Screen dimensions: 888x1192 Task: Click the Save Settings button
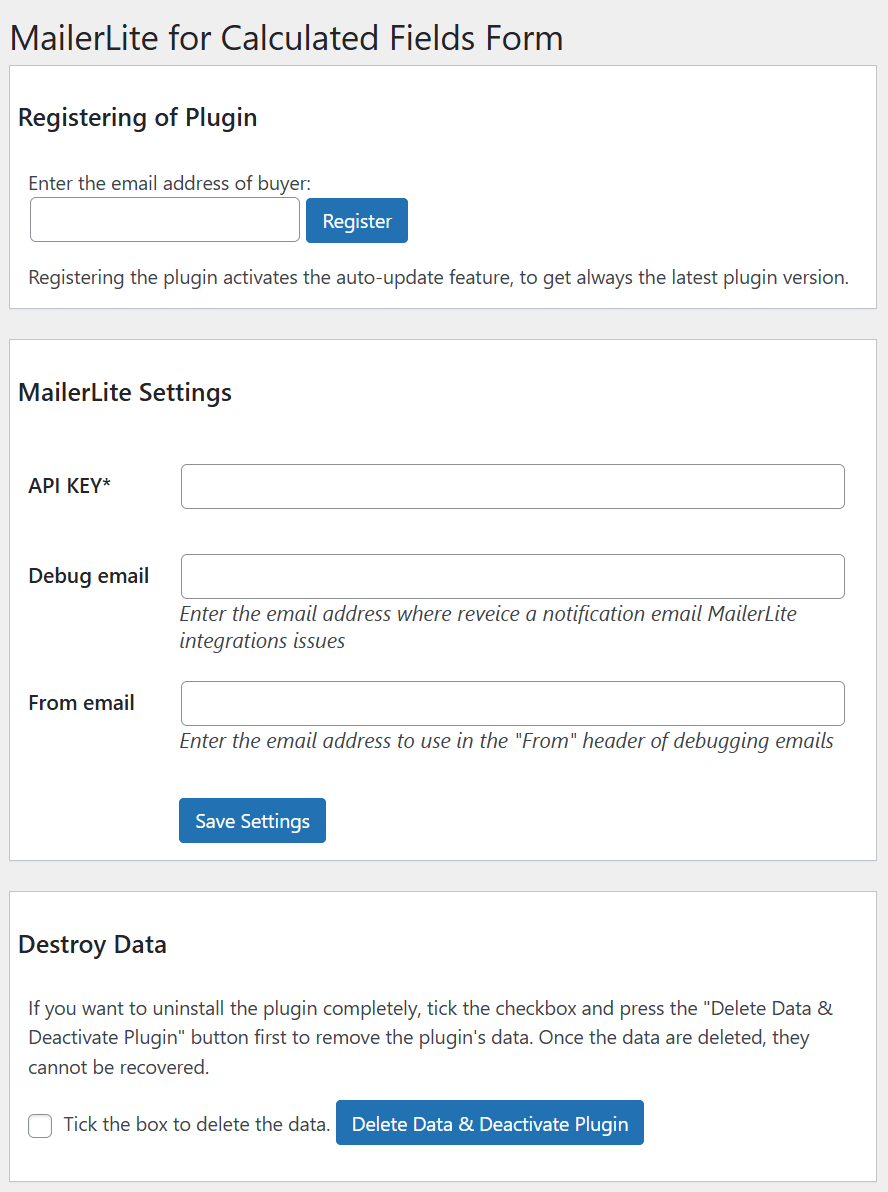coord(252,821)
